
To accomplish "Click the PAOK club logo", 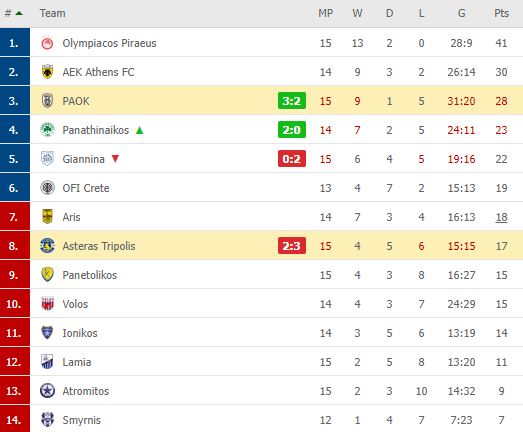I will (47, 101).
